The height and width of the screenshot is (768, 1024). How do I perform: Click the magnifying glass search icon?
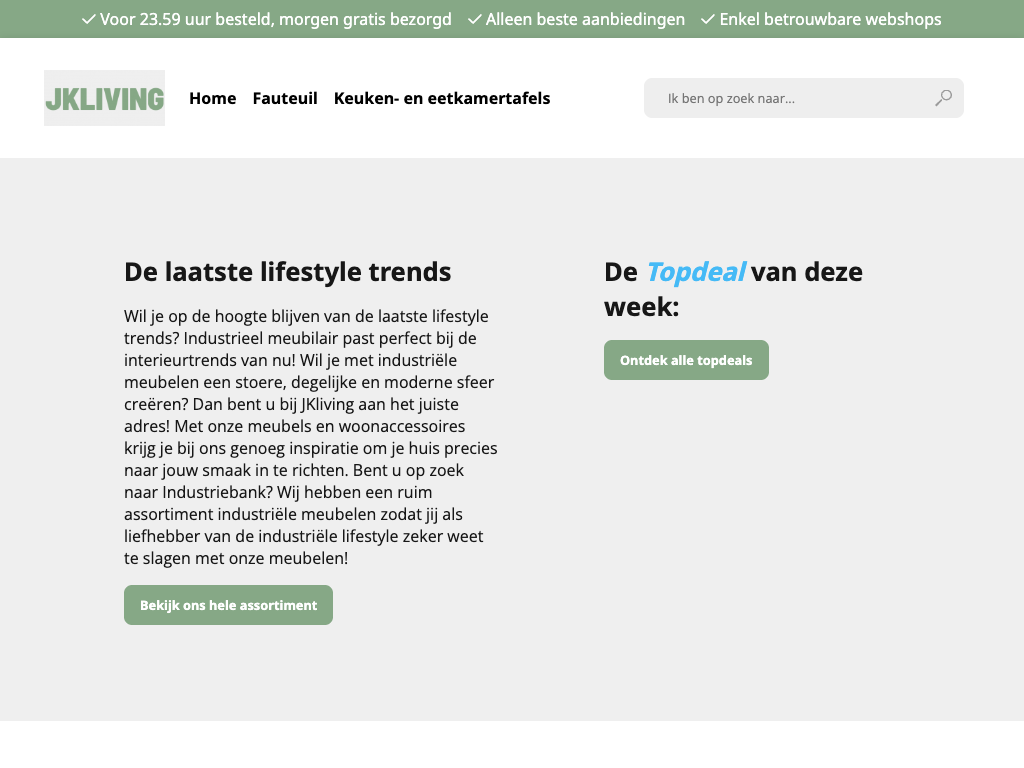pyautogui.click(x=943, y=98)
